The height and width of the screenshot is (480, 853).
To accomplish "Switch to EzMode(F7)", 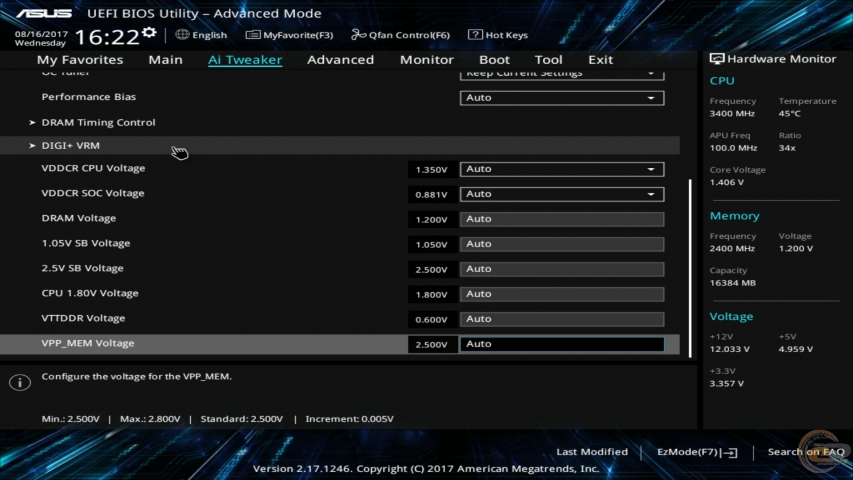I will click(x=688, y=452).
